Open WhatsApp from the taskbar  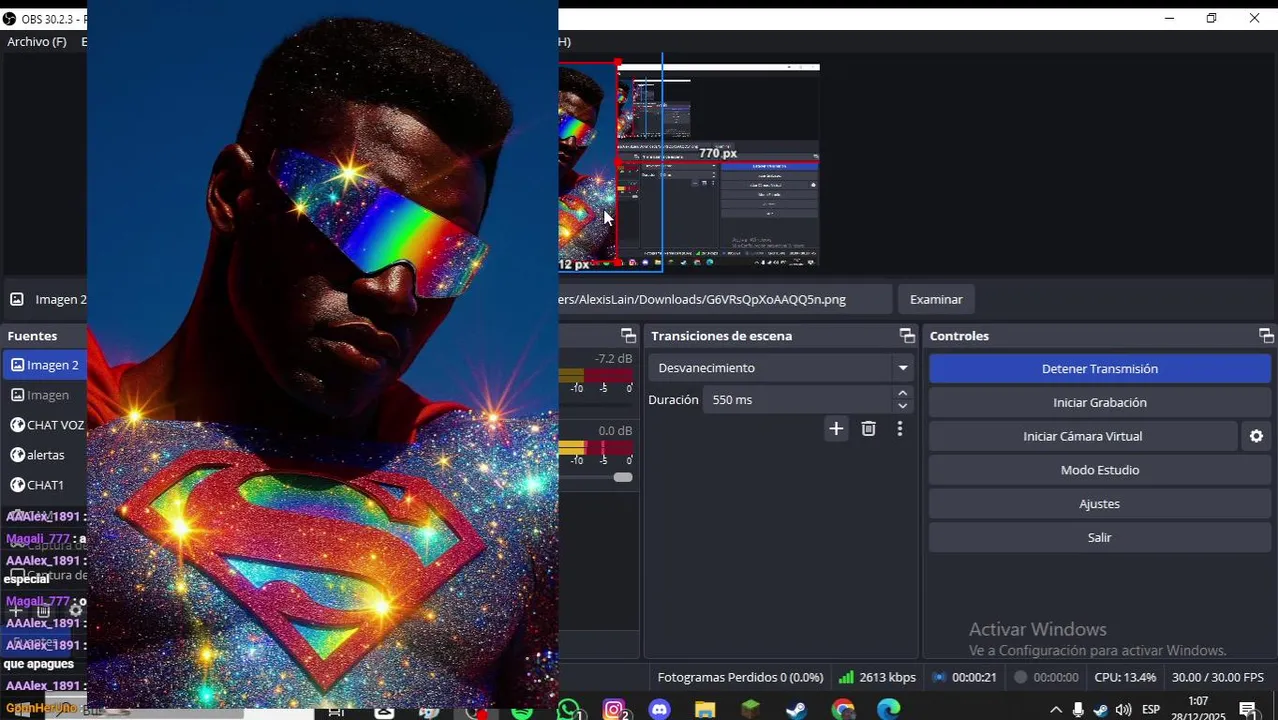pyautogui.click(x=569, y=710)
